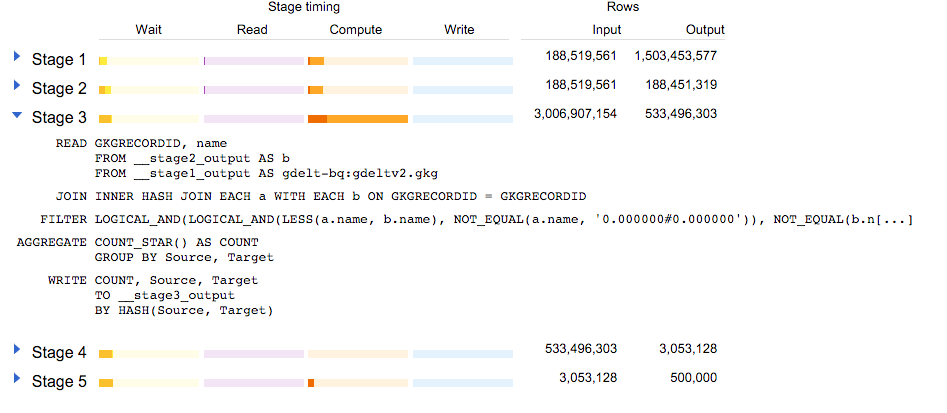Click Stage 2 read timing bar
This screenshot has width=947, height=413.
coord(253,91)
